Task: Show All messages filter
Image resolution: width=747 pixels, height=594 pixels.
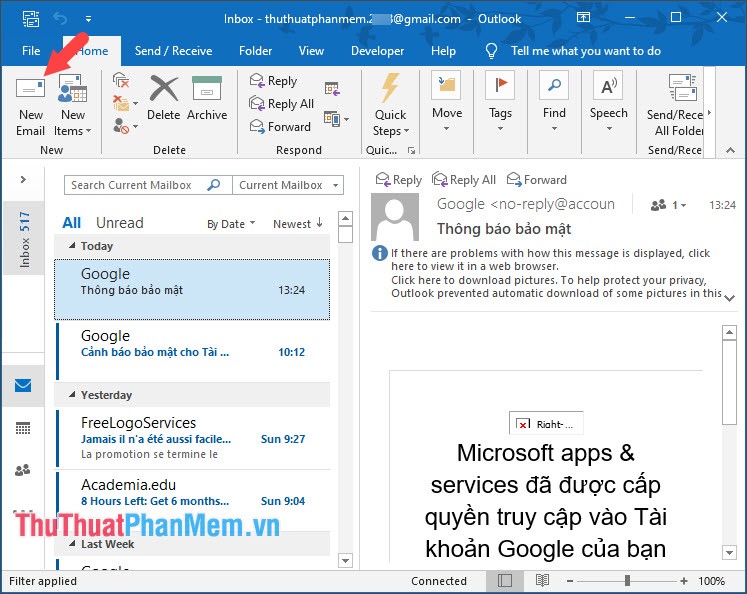Action: [71, 222]
